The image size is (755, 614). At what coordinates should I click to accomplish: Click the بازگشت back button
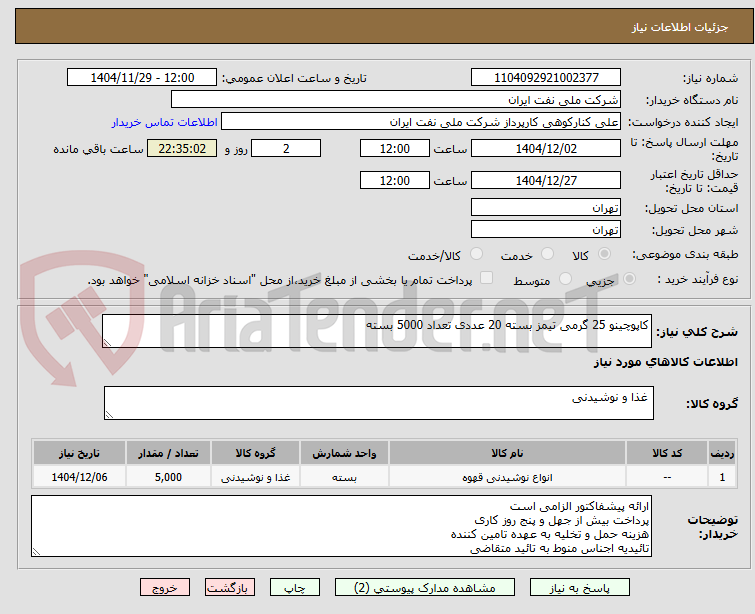pyautogui.click(x=230, y=588)
